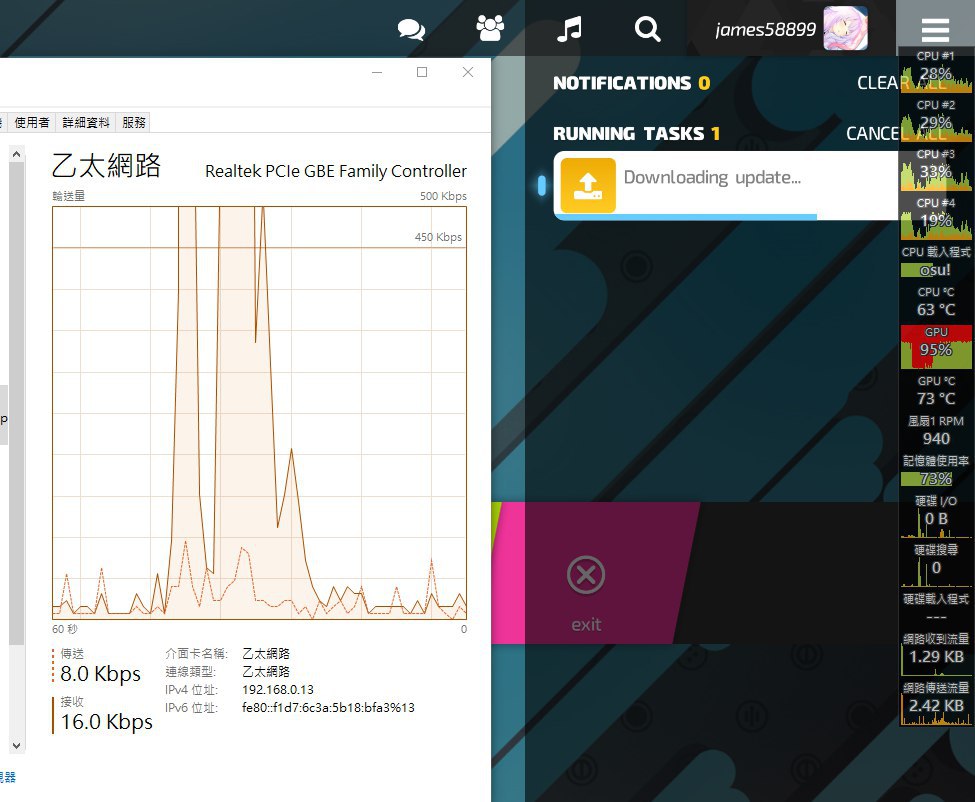The image size is (975, 802).
Task: Click the Downloading update progress bar
Action: click(685, 217)
